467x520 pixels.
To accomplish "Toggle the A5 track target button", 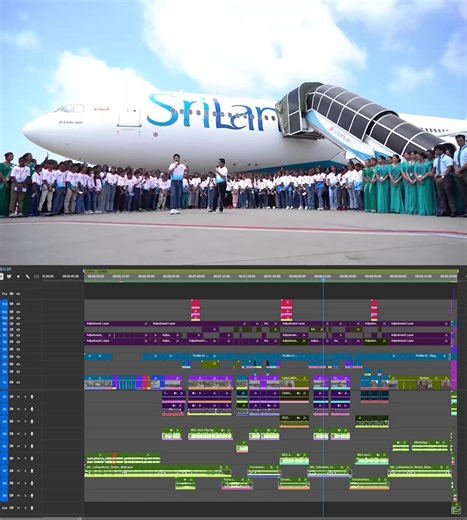I will point(4,446).
